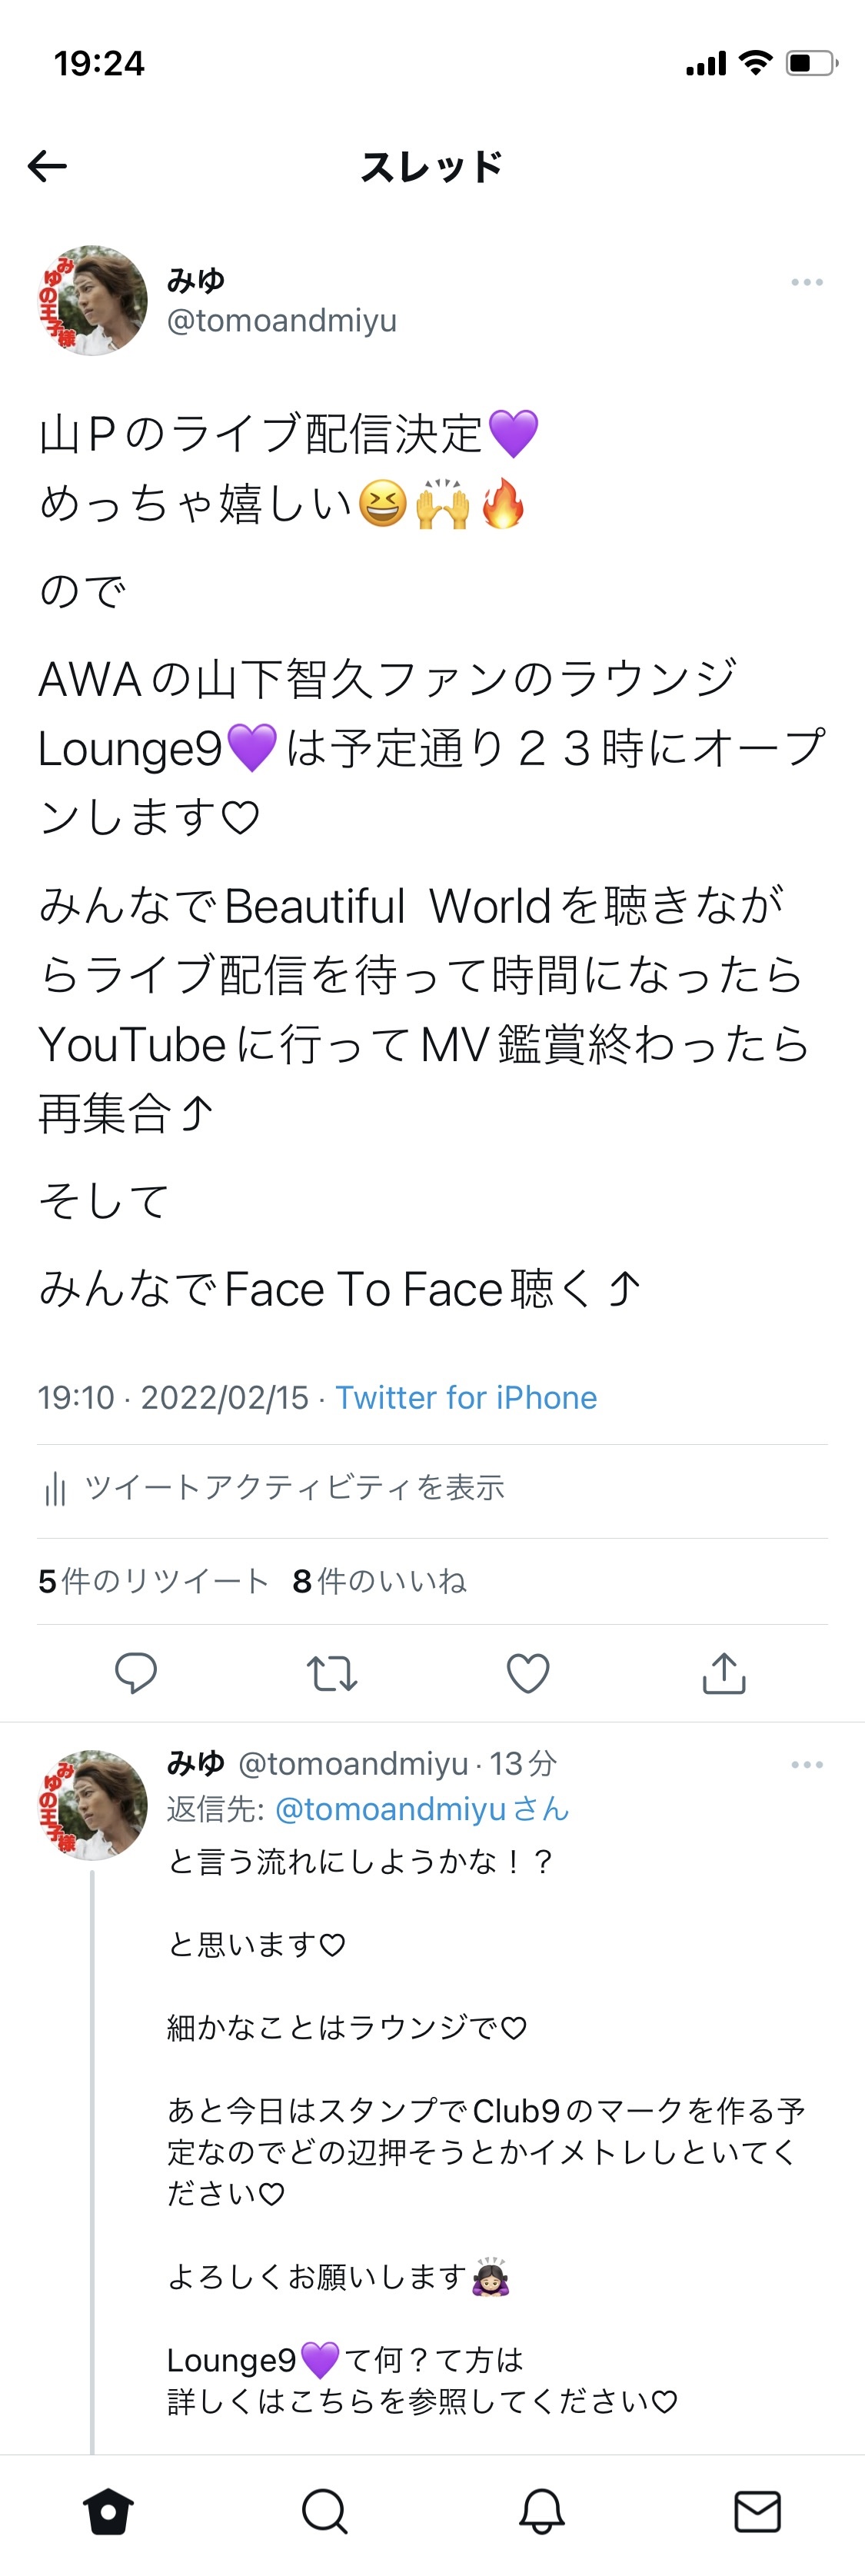Image resolution: width=865 pixels, height=2576 pixels.
Task: Open more options for main tweet
Action: click(x=806, y=282)
